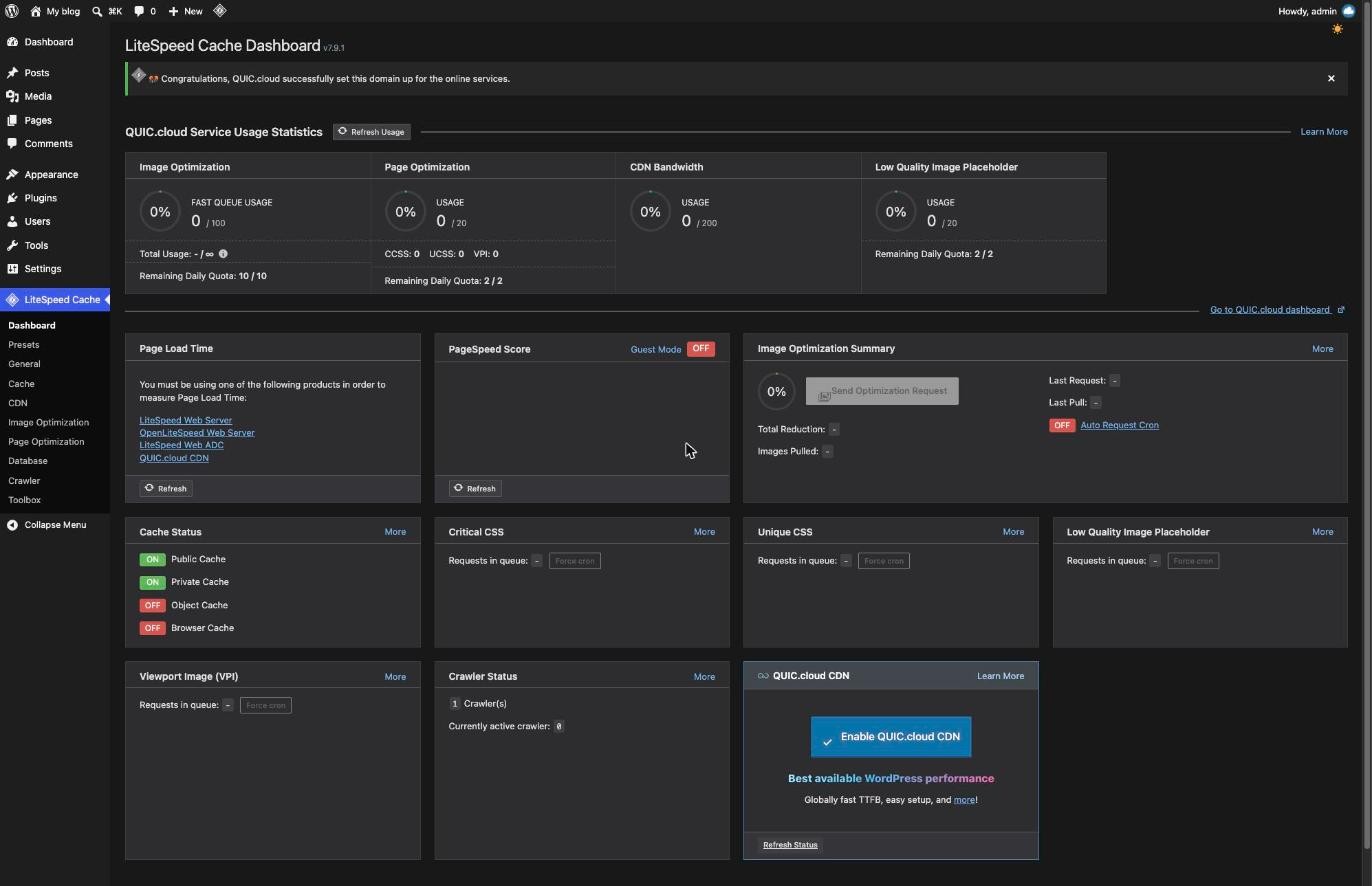Viewport: 1372px width, 886px height.
Task: Click the Dashboard gauge icon in sidebar
Action: click(x=12, y=42)
